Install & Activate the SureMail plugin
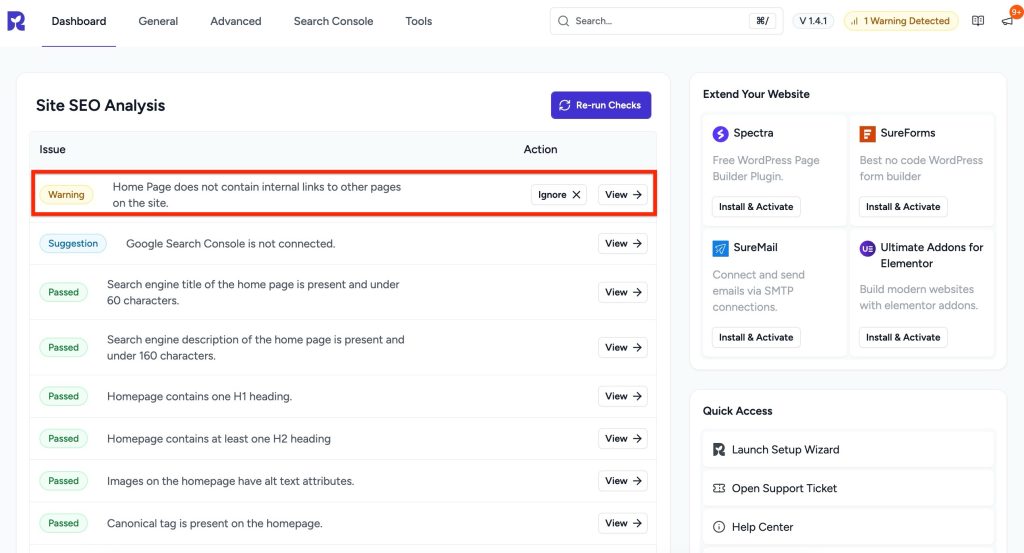The height and width of the screenshot is (553, 1024). coord(756,337)
